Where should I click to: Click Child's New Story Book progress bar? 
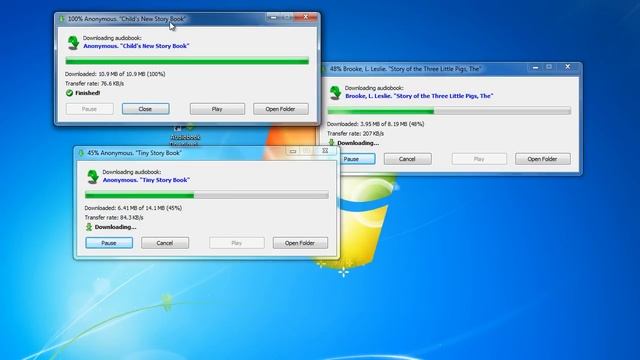[x=187, y=61]
